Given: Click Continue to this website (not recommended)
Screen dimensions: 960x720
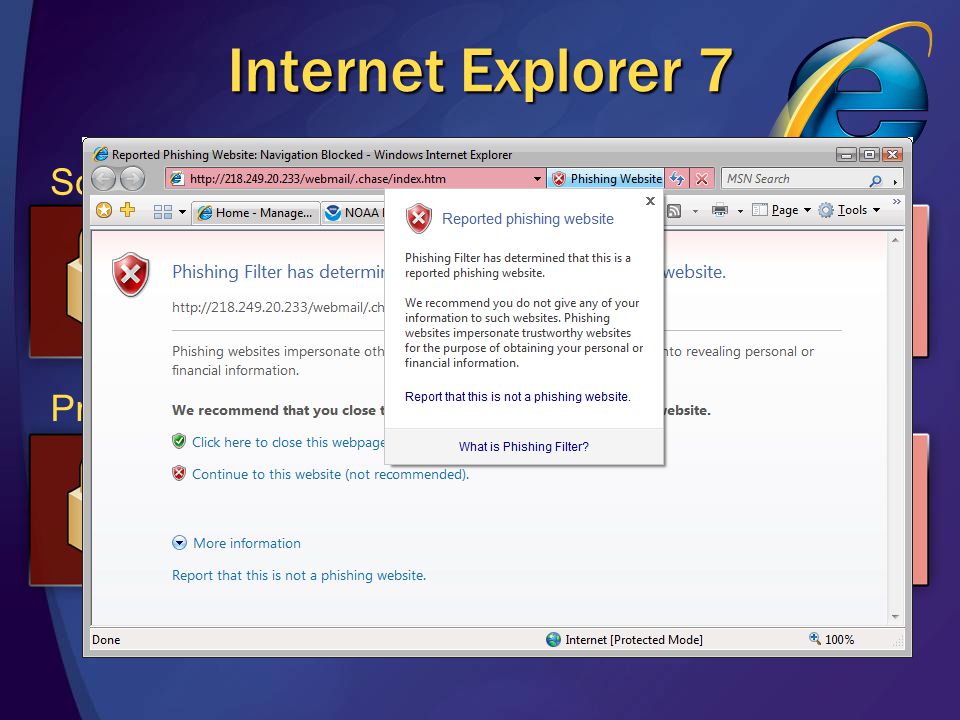Looking at the screenshot, I should (331, 474).
